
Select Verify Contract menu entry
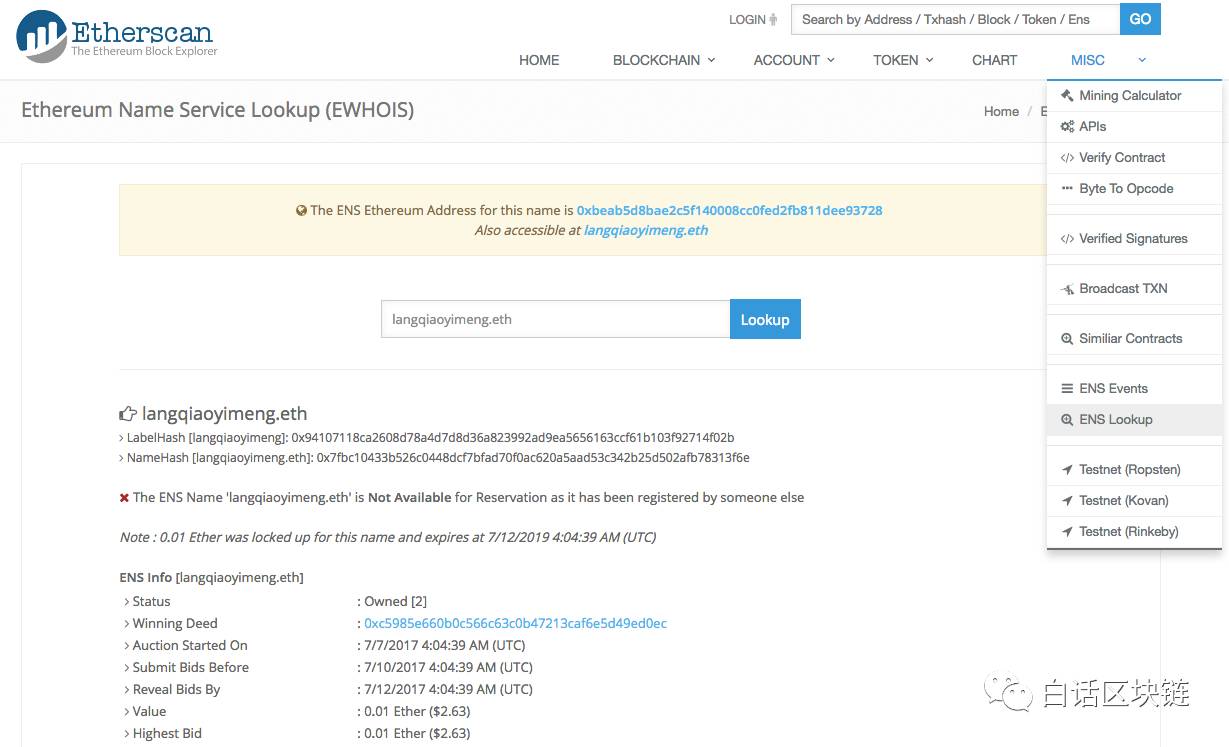coord(1134,158)
